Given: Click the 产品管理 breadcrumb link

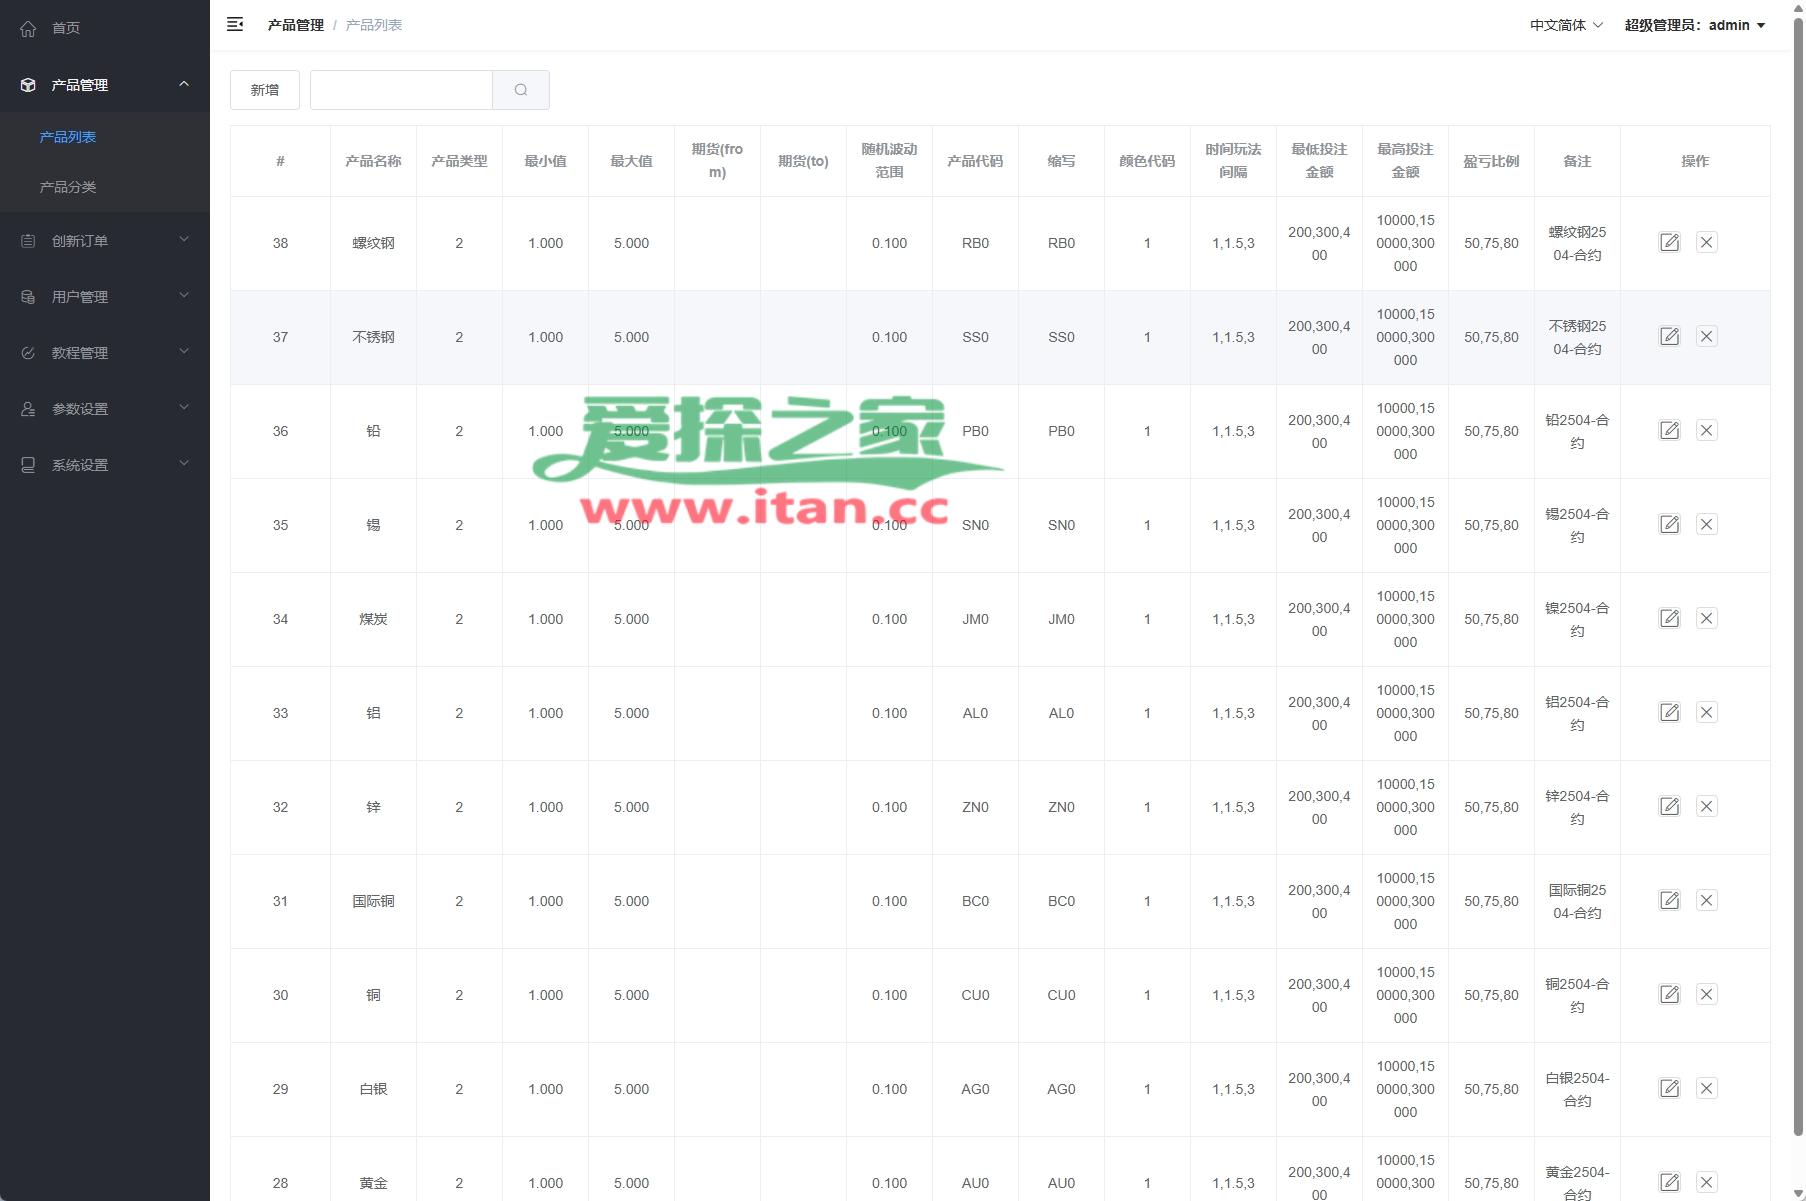Looking at the screenshot, I should point(295,25).
